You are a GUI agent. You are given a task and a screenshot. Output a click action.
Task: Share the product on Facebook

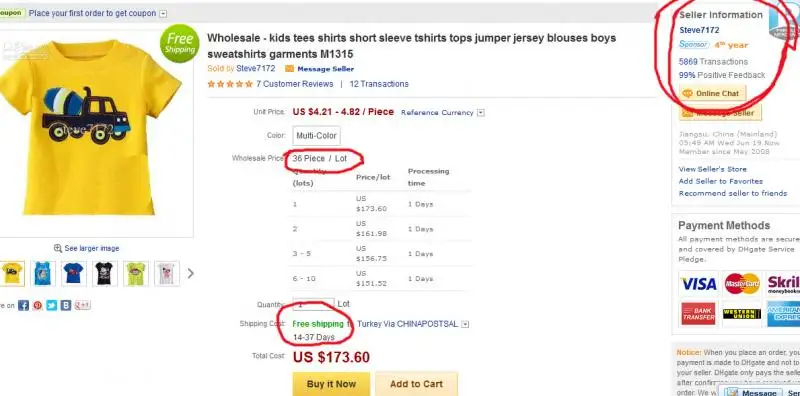[x=23, y=305]
